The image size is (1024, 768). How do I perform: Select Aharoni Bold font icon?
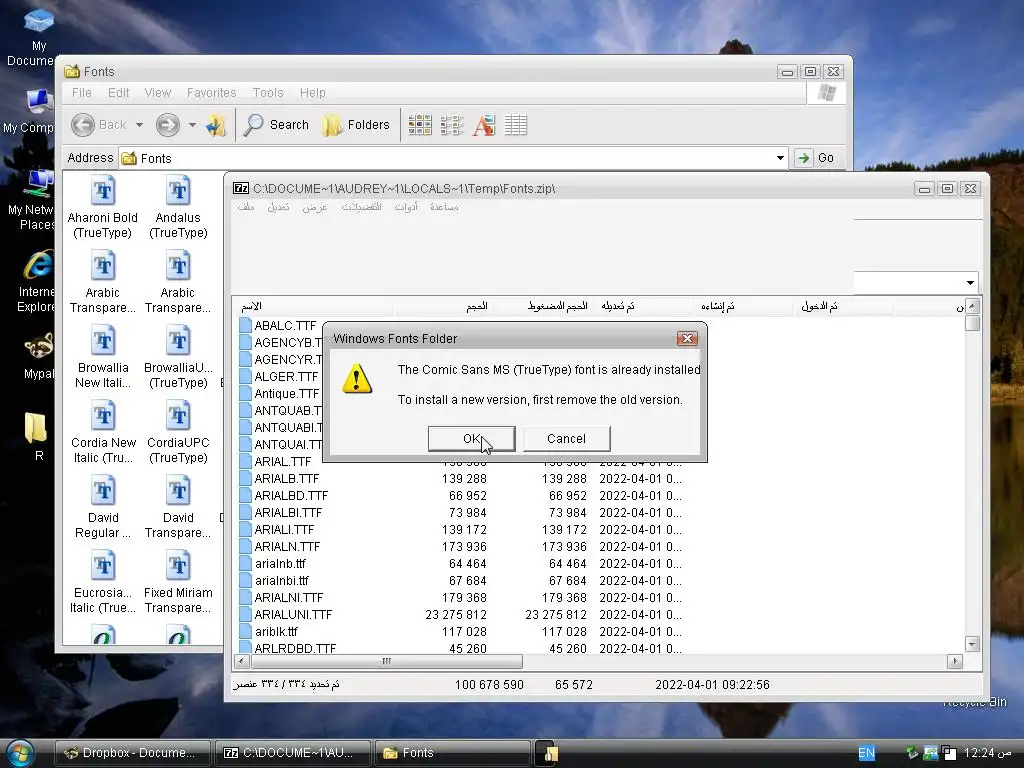pyautogui.click(x=103, y=208)
